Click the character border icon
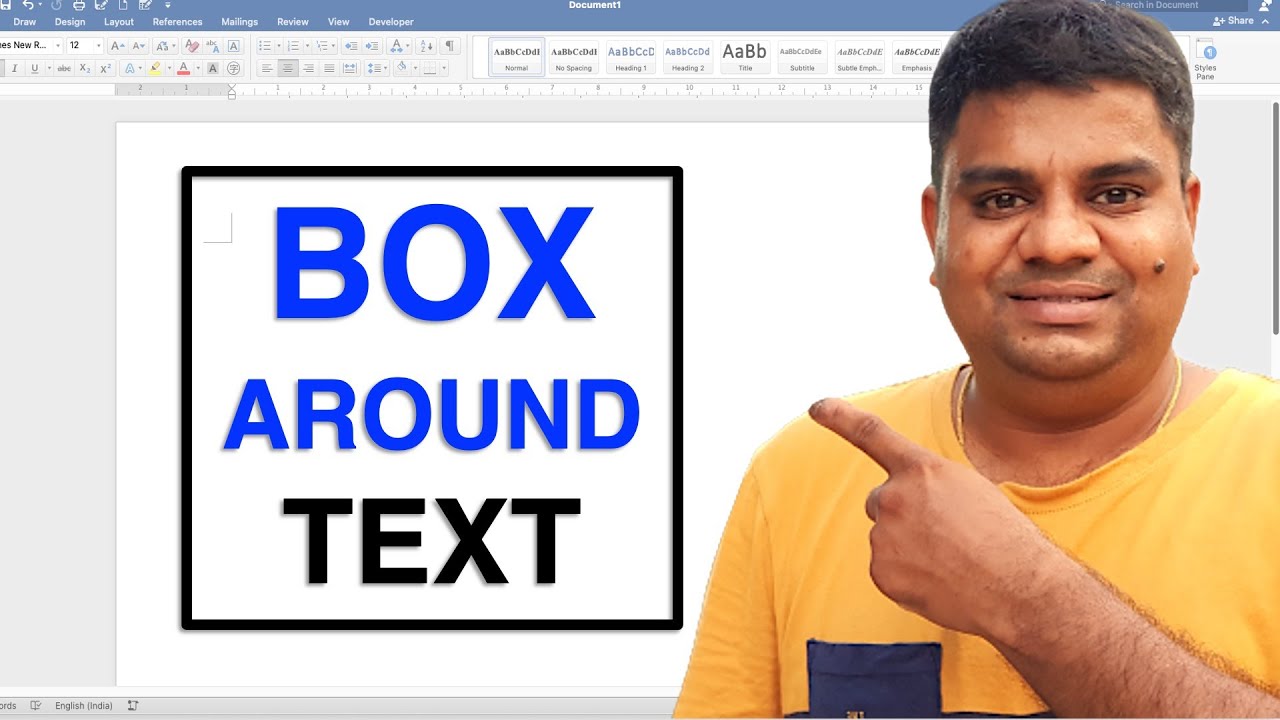This screenshot has height=720, width=1280. pos(234,46)
